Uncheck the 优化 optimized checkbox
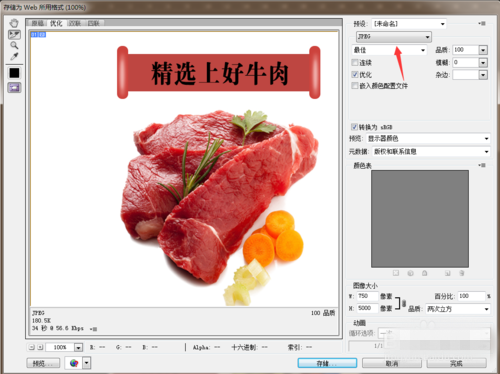 pos(355,74)
